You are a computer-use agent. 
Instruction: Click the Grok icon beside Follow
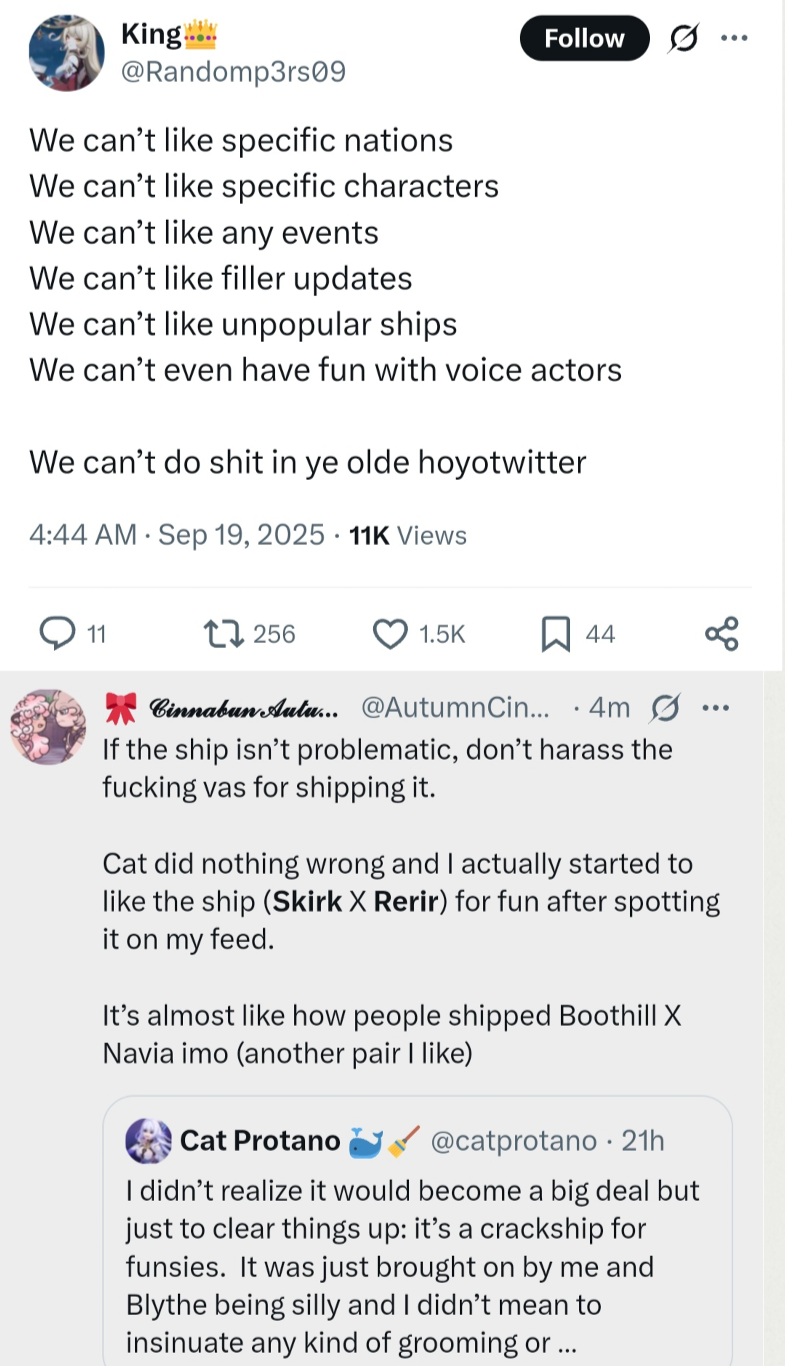tap(685, 39)
